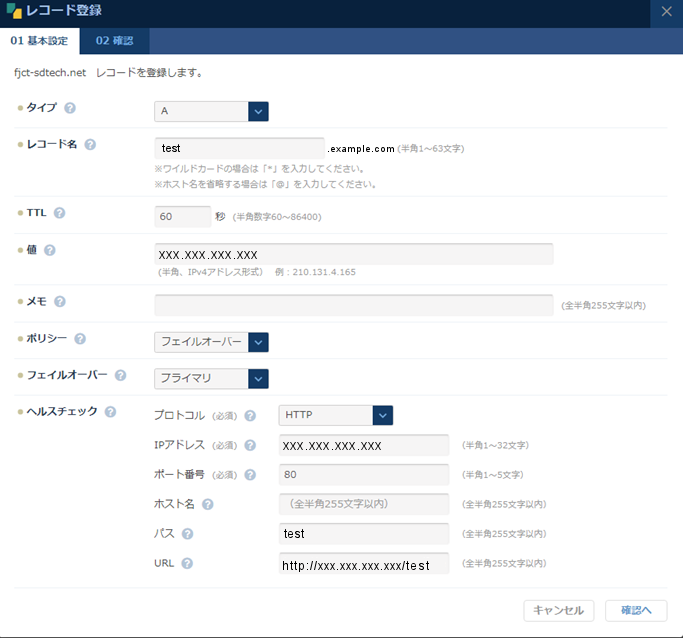
Task: Open the プロトコル dropdown showing HTTP
Action: point(335,415)
